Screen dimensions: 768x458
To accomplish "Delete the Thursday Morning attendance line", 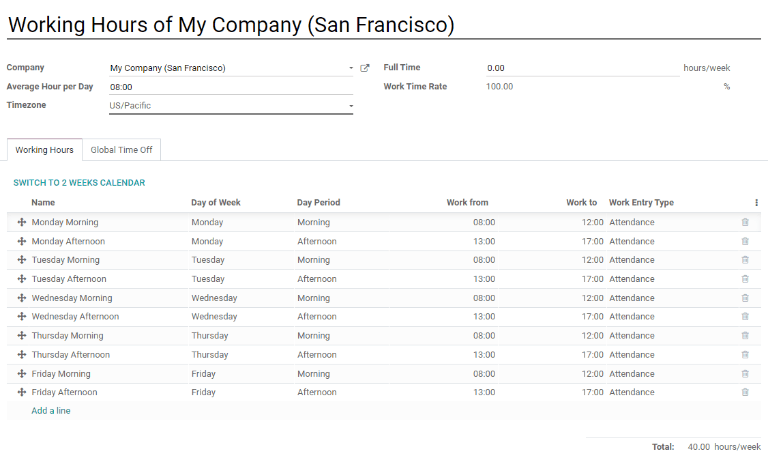I will 744,336.
